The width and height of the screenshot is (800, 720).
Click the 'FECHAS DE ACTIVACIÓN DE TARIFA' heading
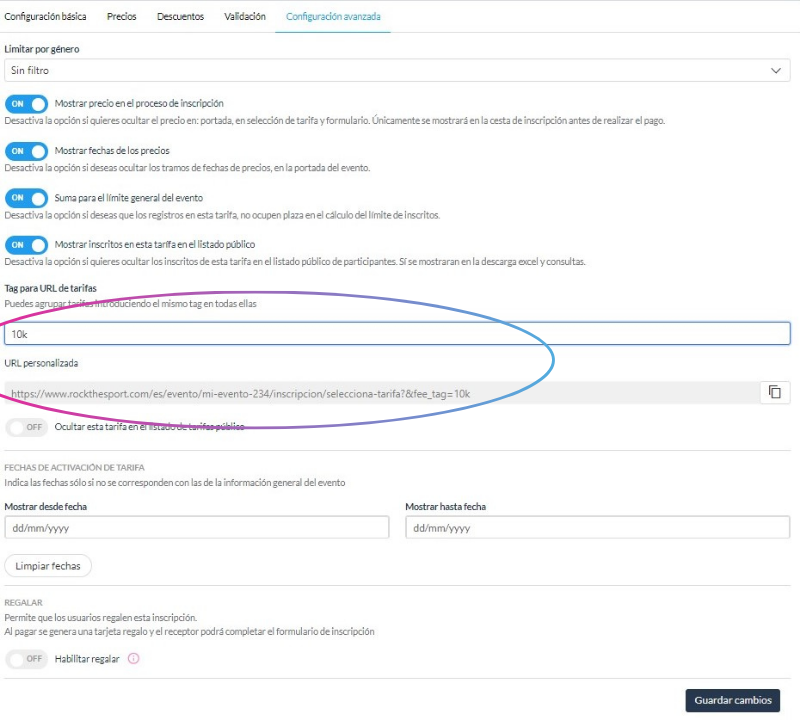click(x=74, y=467)
